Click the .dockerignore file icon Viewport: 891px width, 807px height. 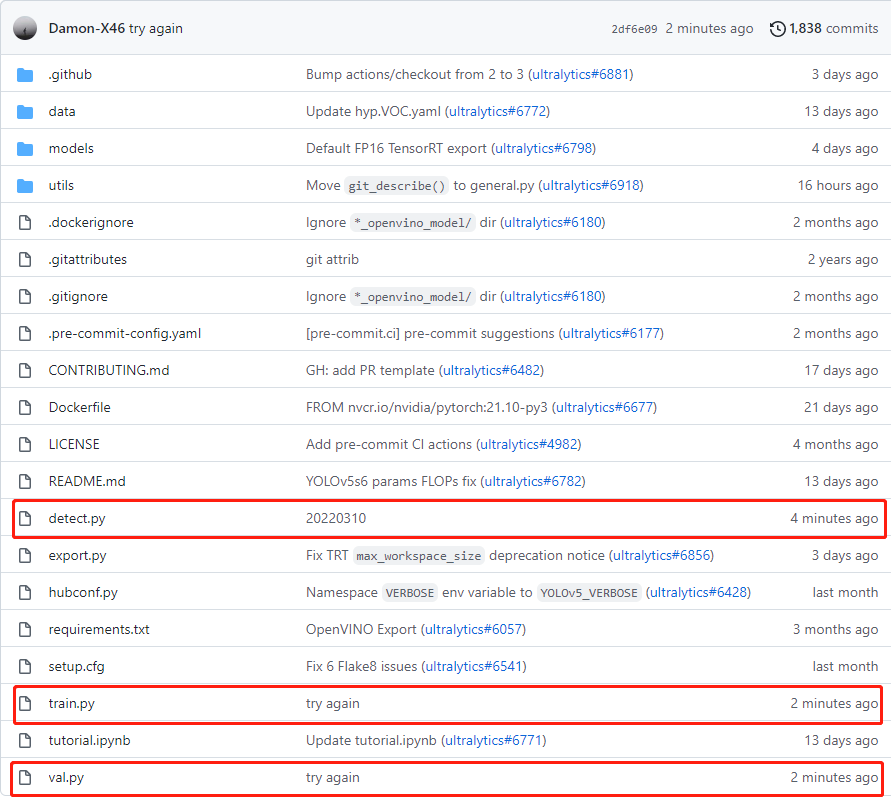pyautogui.click(x=25, y=222)
